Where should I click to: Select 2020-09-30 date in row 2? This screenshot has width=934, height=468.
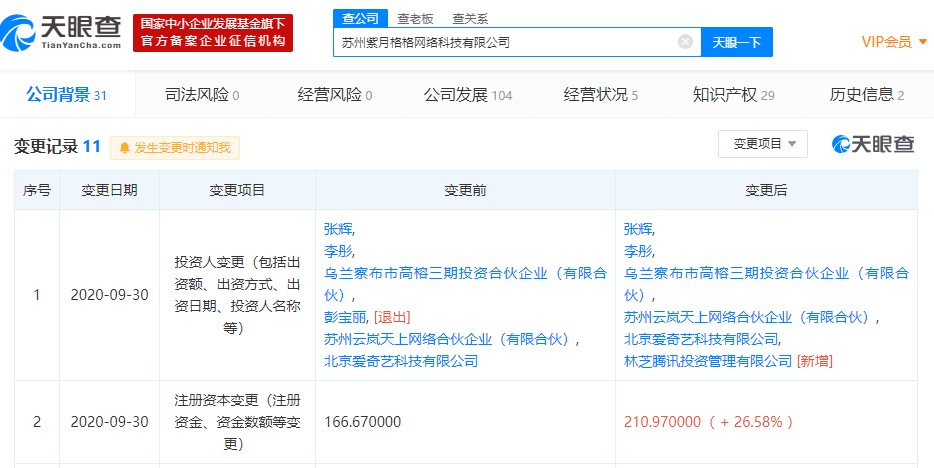110,422
